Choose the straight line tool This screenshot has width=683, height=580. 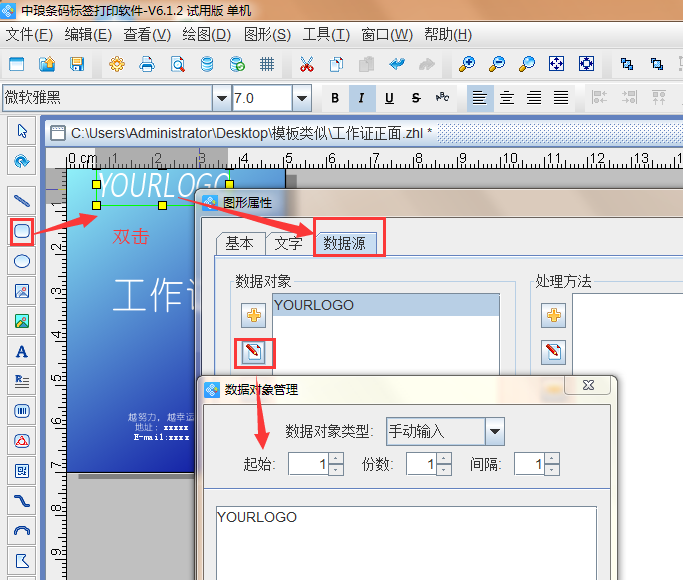(21, 198)
